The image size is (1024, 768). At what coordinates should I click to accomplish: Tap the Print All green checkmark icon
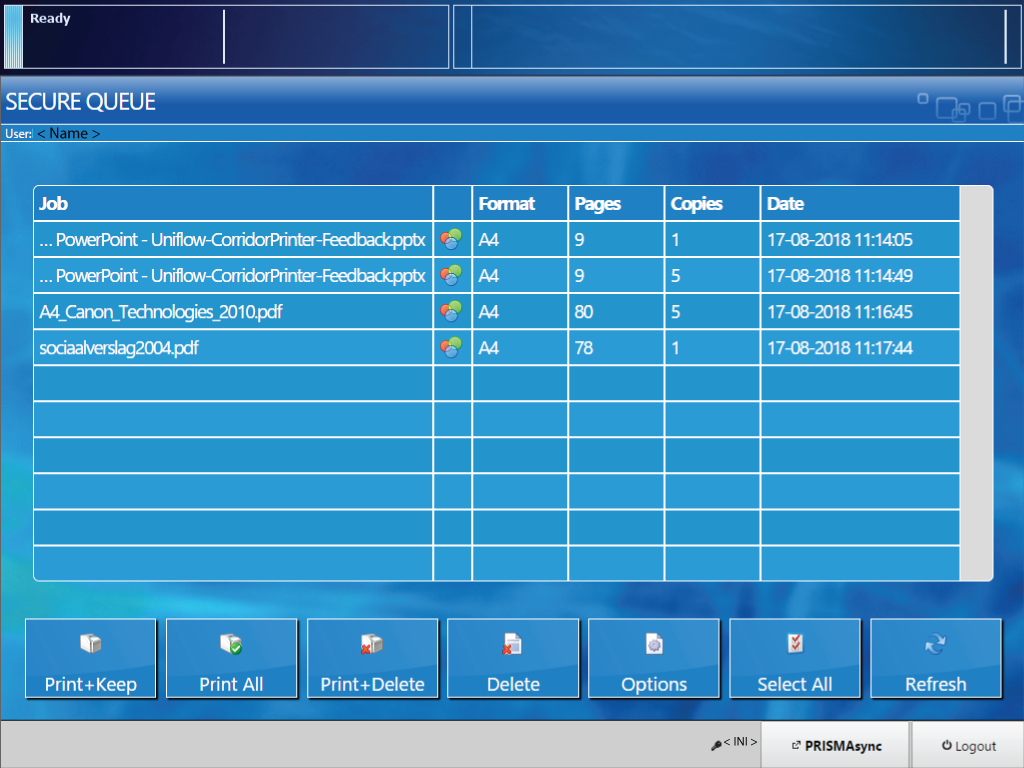pos(231,646)
